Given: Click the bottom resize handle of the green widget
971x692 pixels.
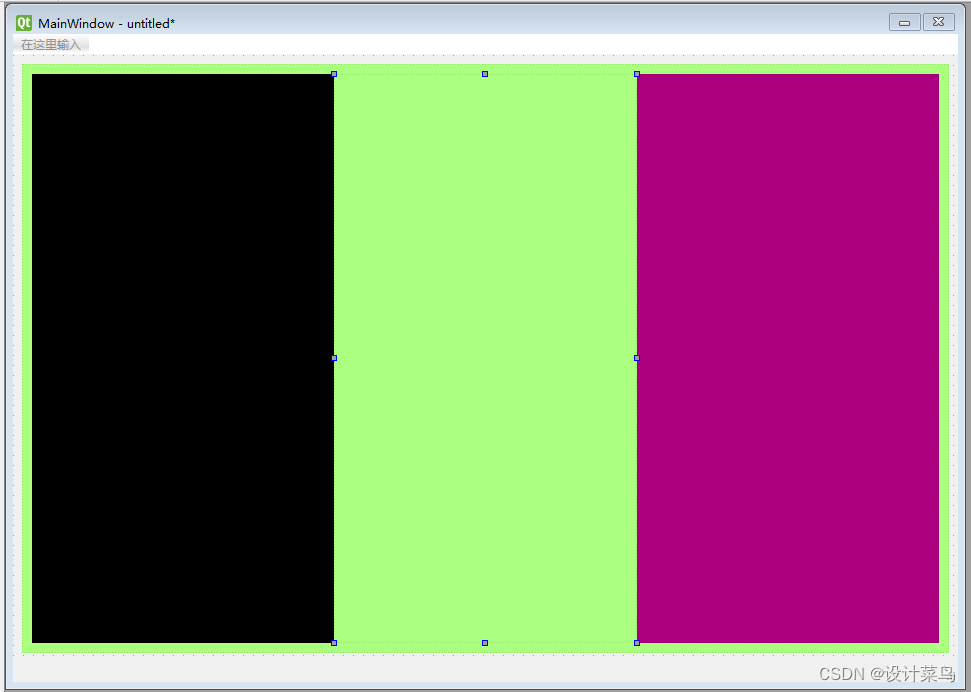Looking at the screenshot, I should [x=484, y=643].
